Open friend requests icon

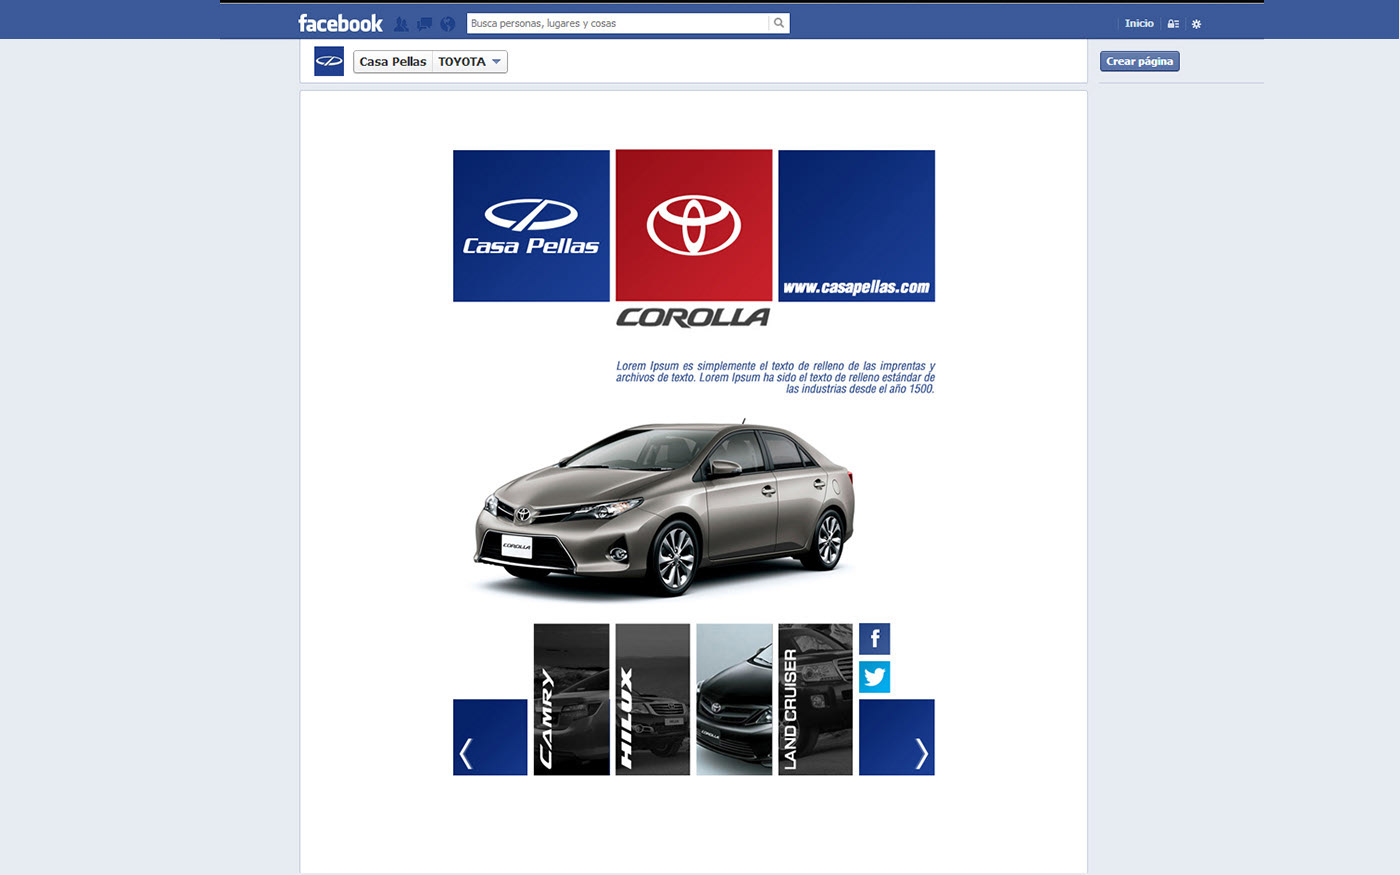point(401,24)
